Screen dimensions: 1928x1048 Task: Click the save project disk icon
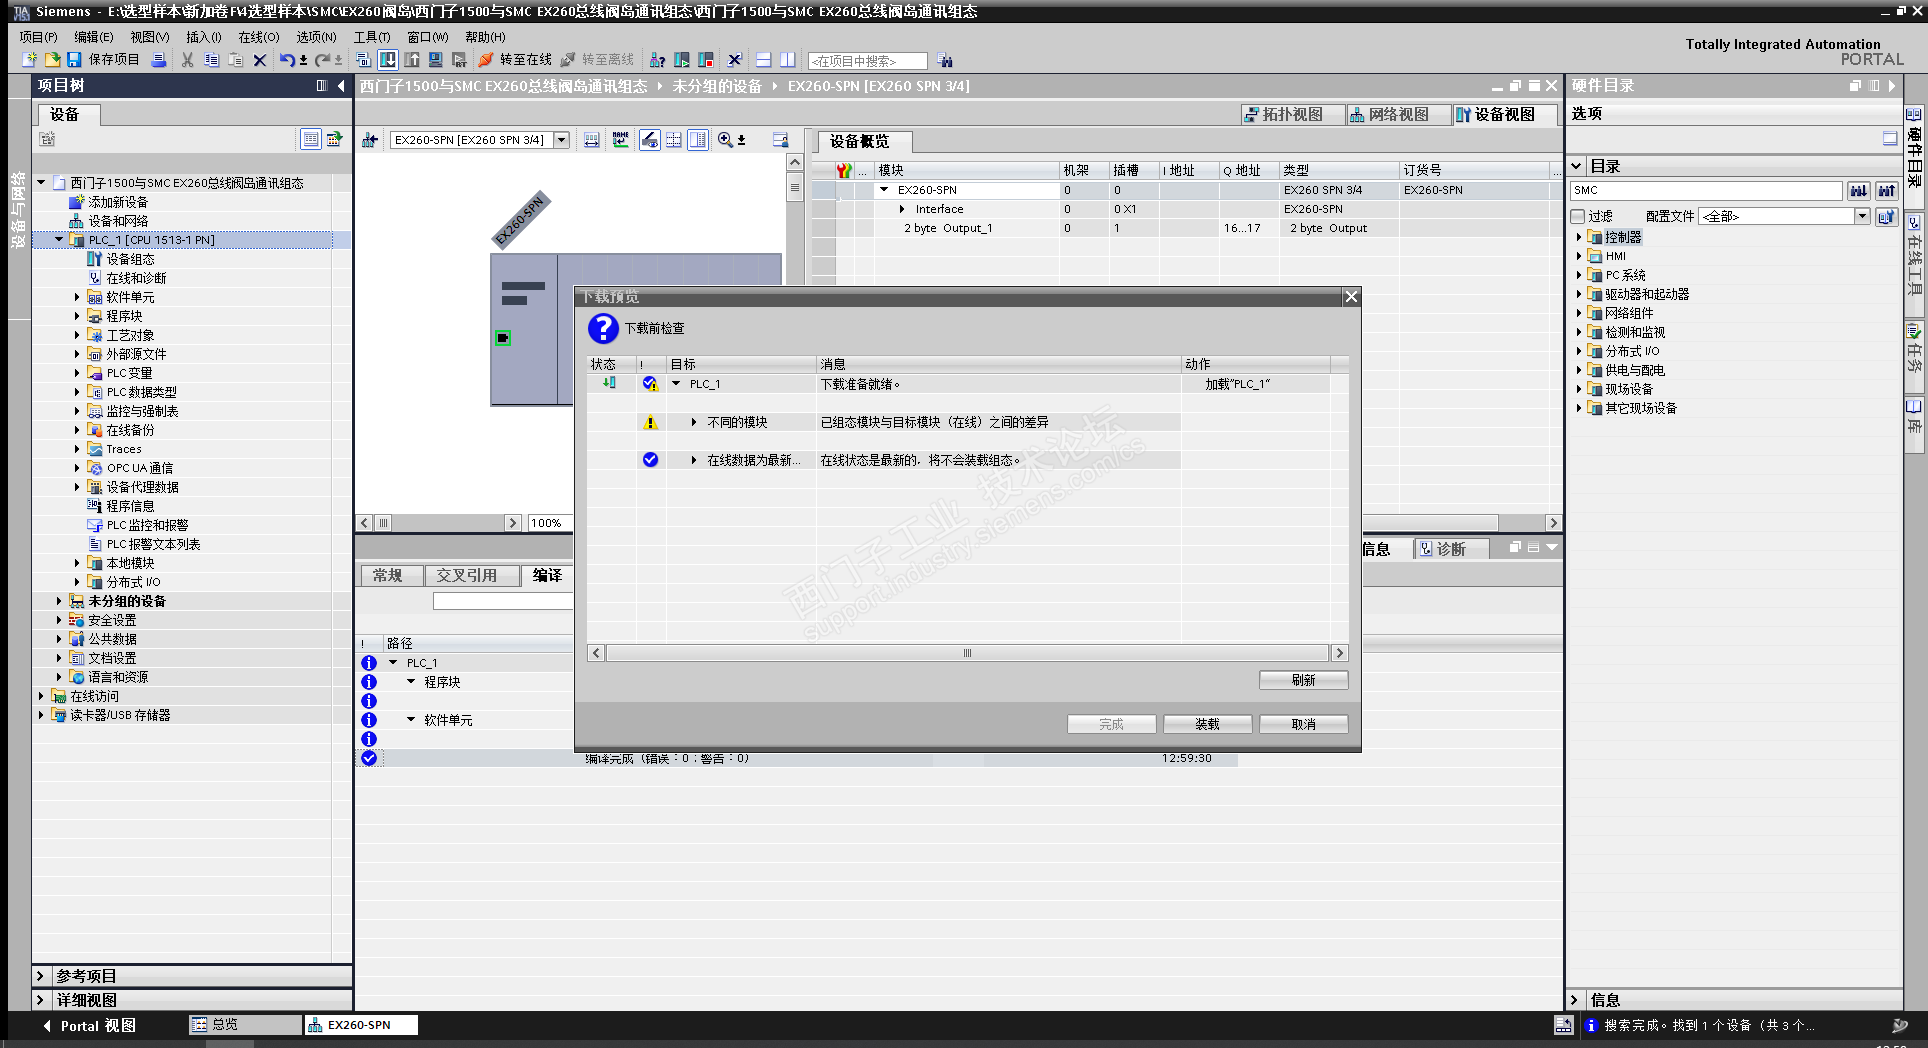(x=74, y=60)
